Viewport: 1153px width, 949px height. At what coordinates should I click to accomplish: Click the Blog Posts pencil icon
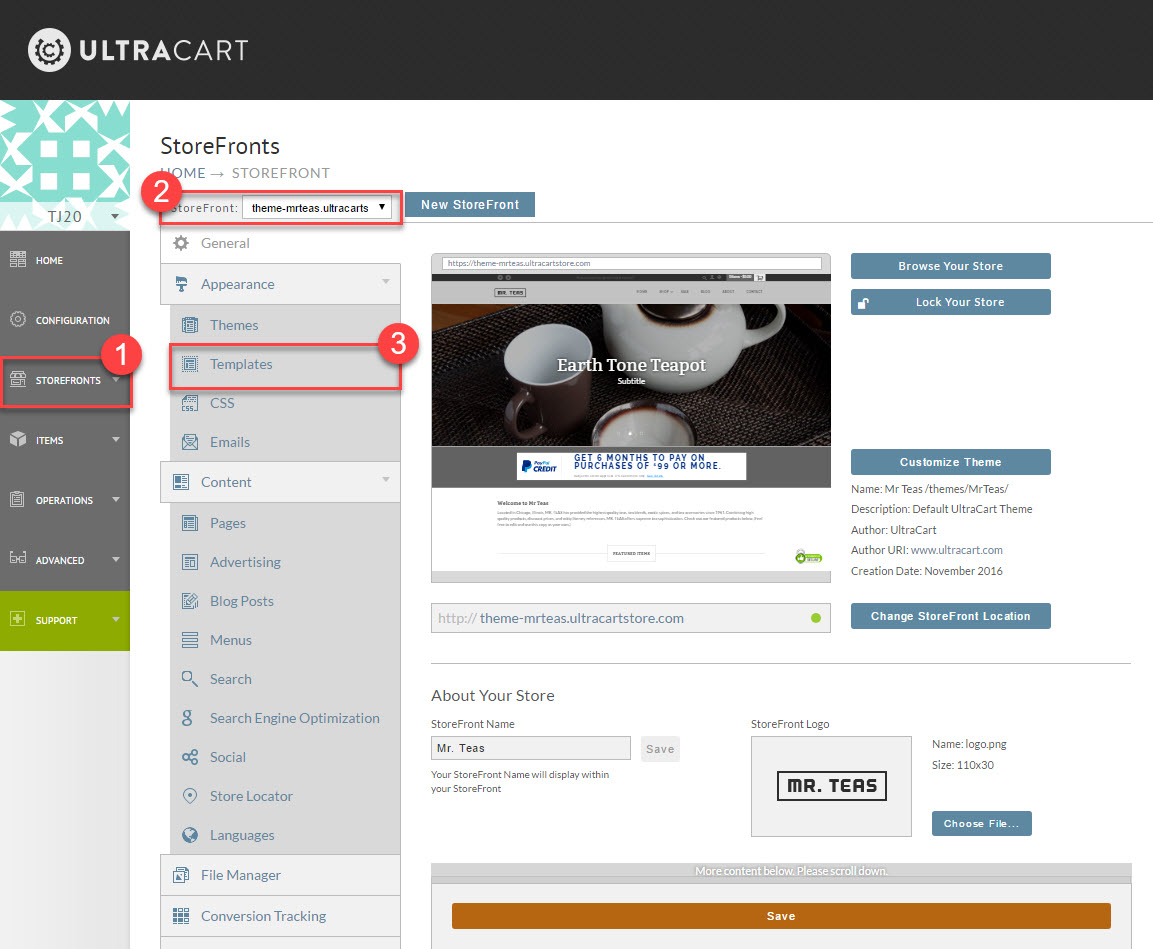point(190,601)
